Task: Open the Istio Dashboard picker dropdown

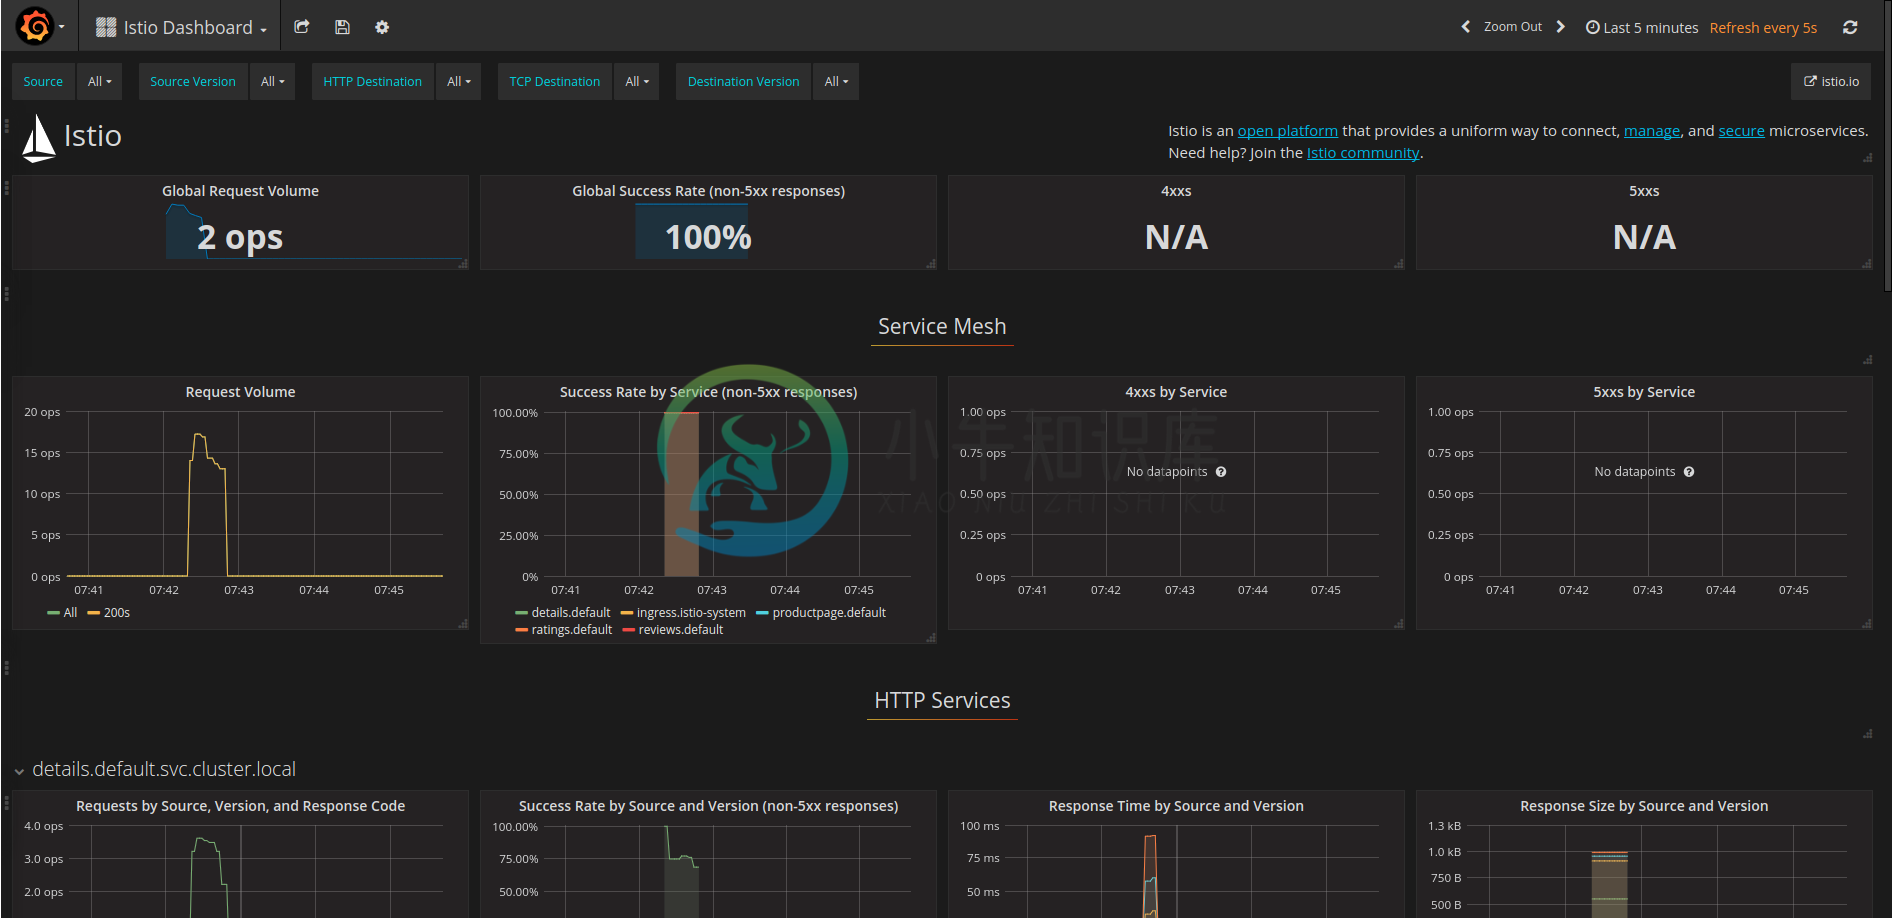Action: tap(181, 27)
